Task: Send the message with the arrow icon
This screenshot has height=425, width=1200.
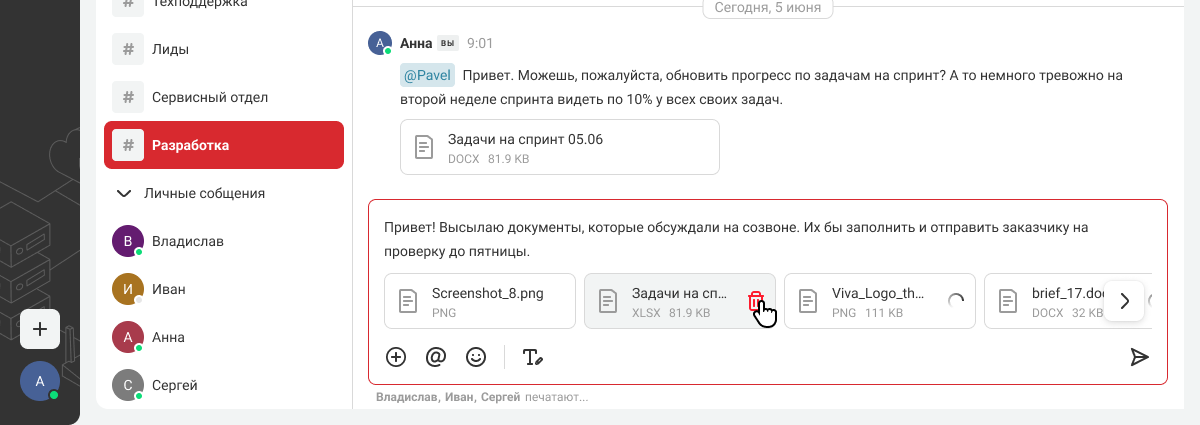Action: click(1139, 357)
